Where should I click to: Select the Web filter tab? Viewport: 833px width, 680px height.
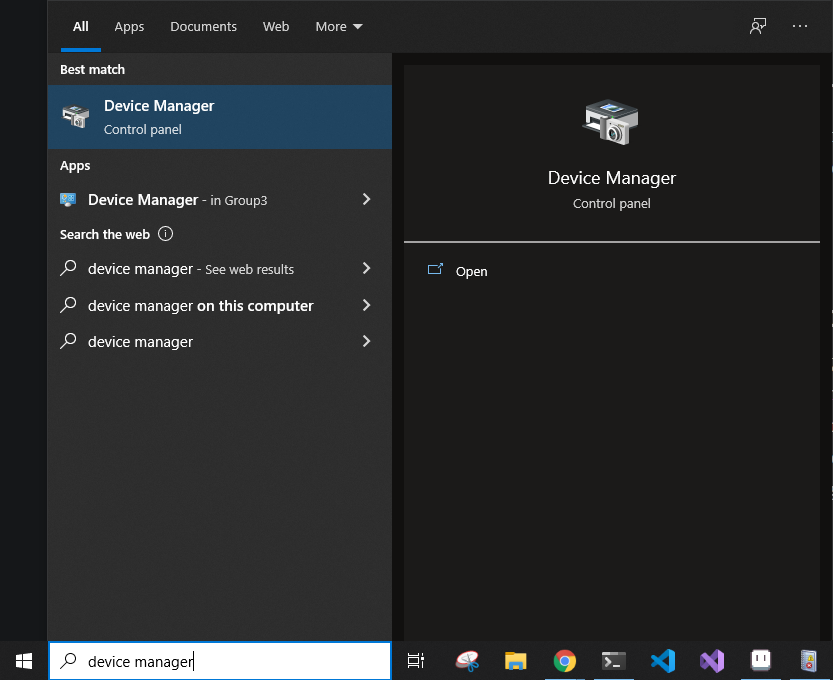point(276,27)
